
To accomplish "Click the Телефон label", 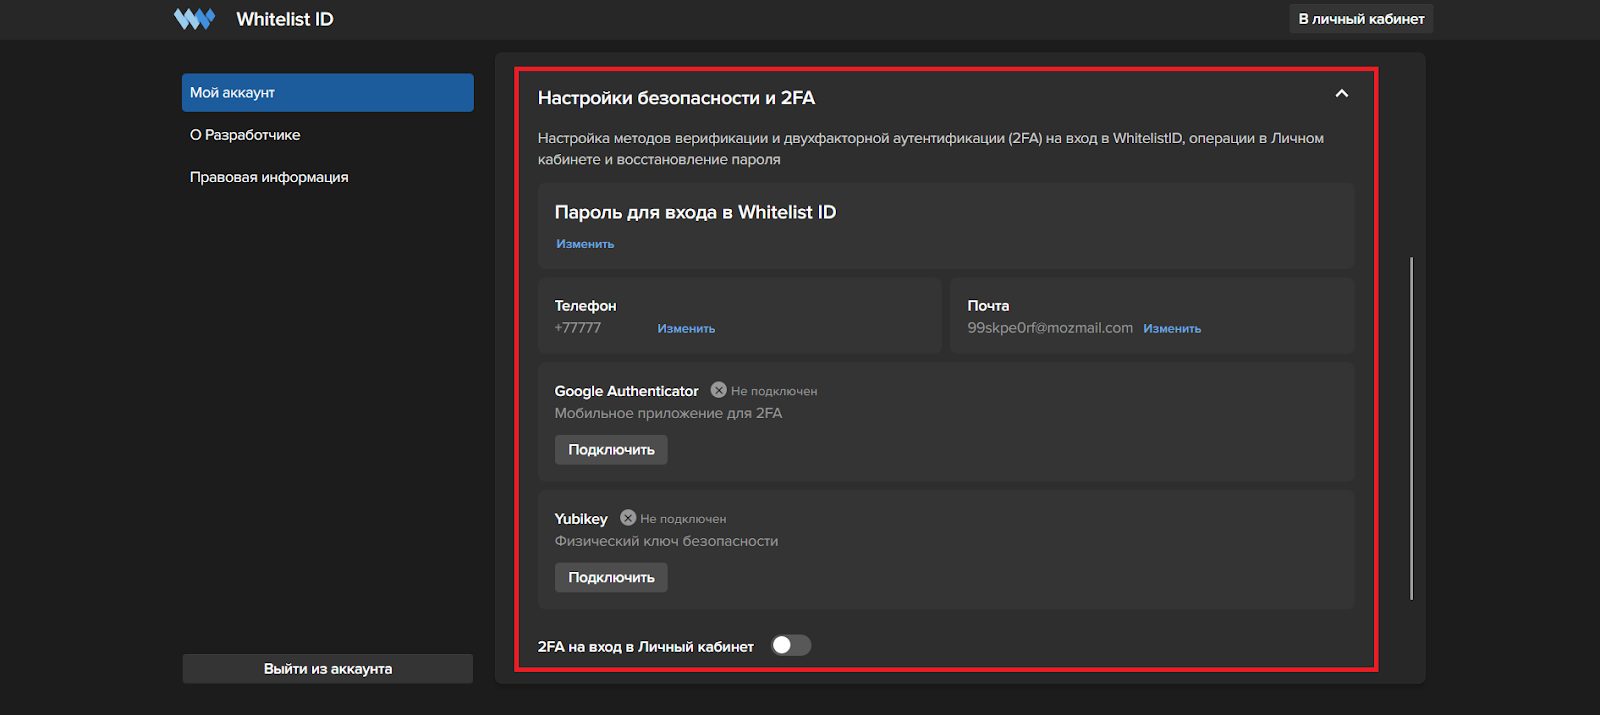I will pyautogui.click(x=585, y=306).
